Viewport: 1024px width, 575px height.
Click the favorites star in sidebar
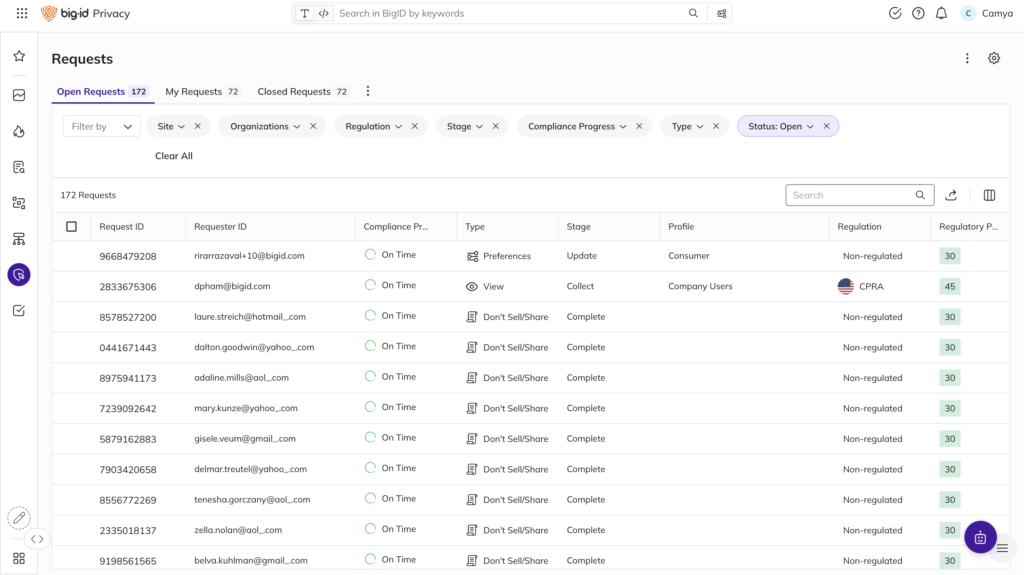[x=19, y=57]
